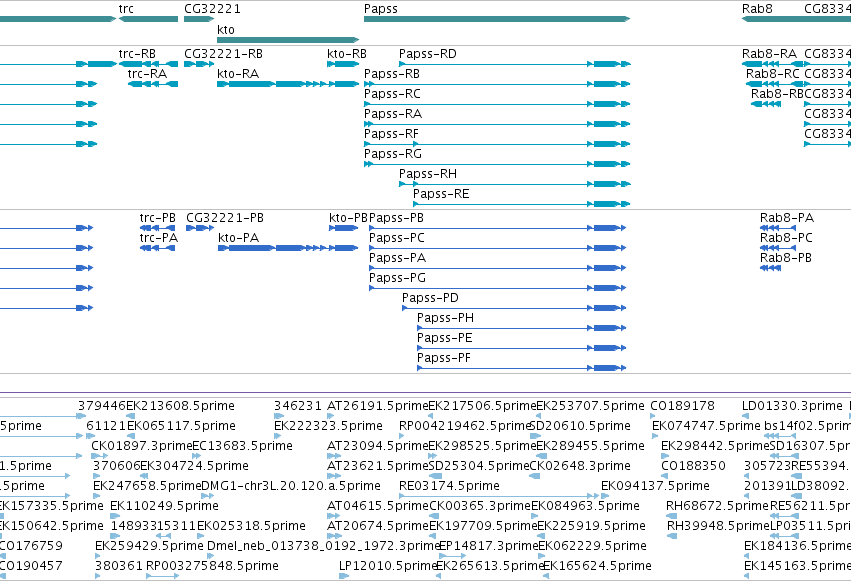Screen dimensions: 851x581
Task: Click the CO189178 EST label
Action: coord(682,406)
